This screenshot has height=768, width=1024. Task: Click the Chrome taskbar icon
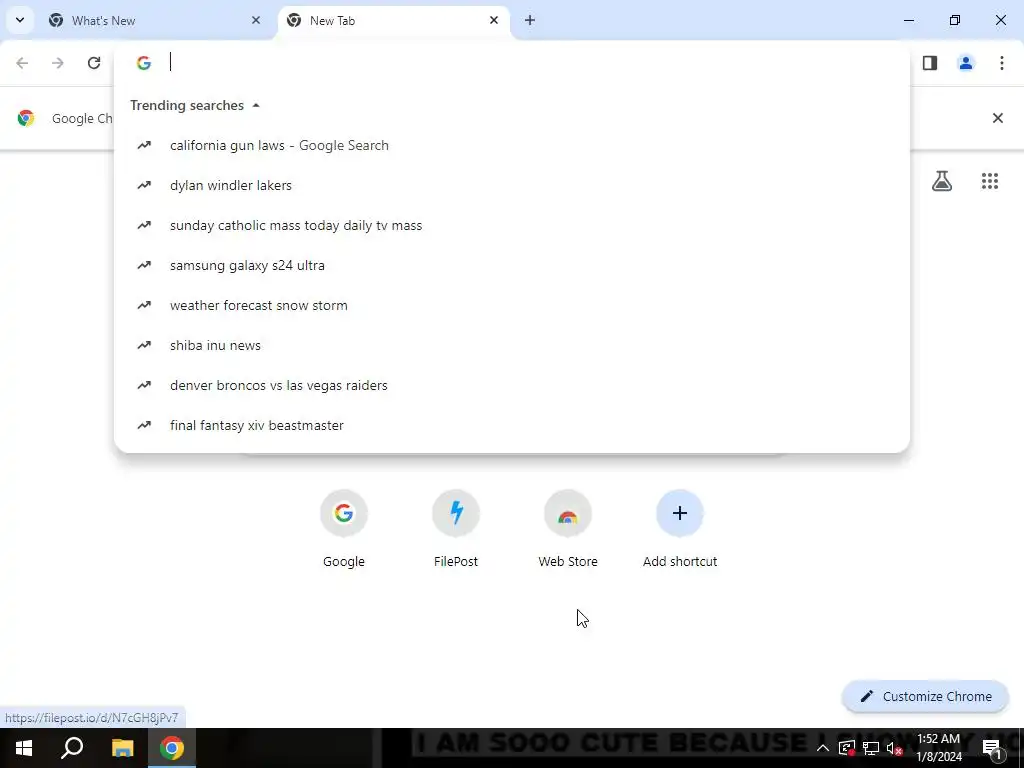click(x=172, y=748)
